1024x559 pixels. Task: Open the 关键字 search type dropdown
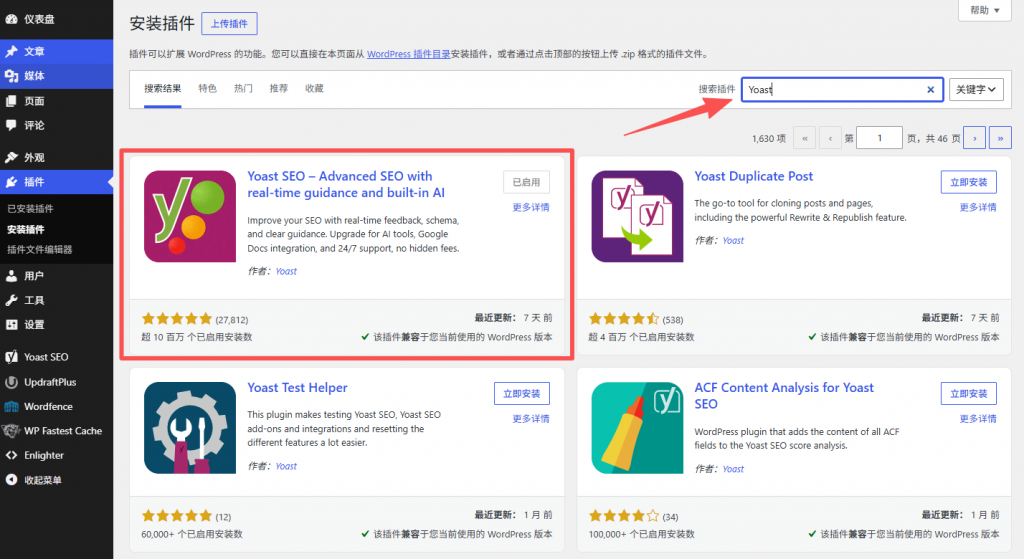point(976,89)
